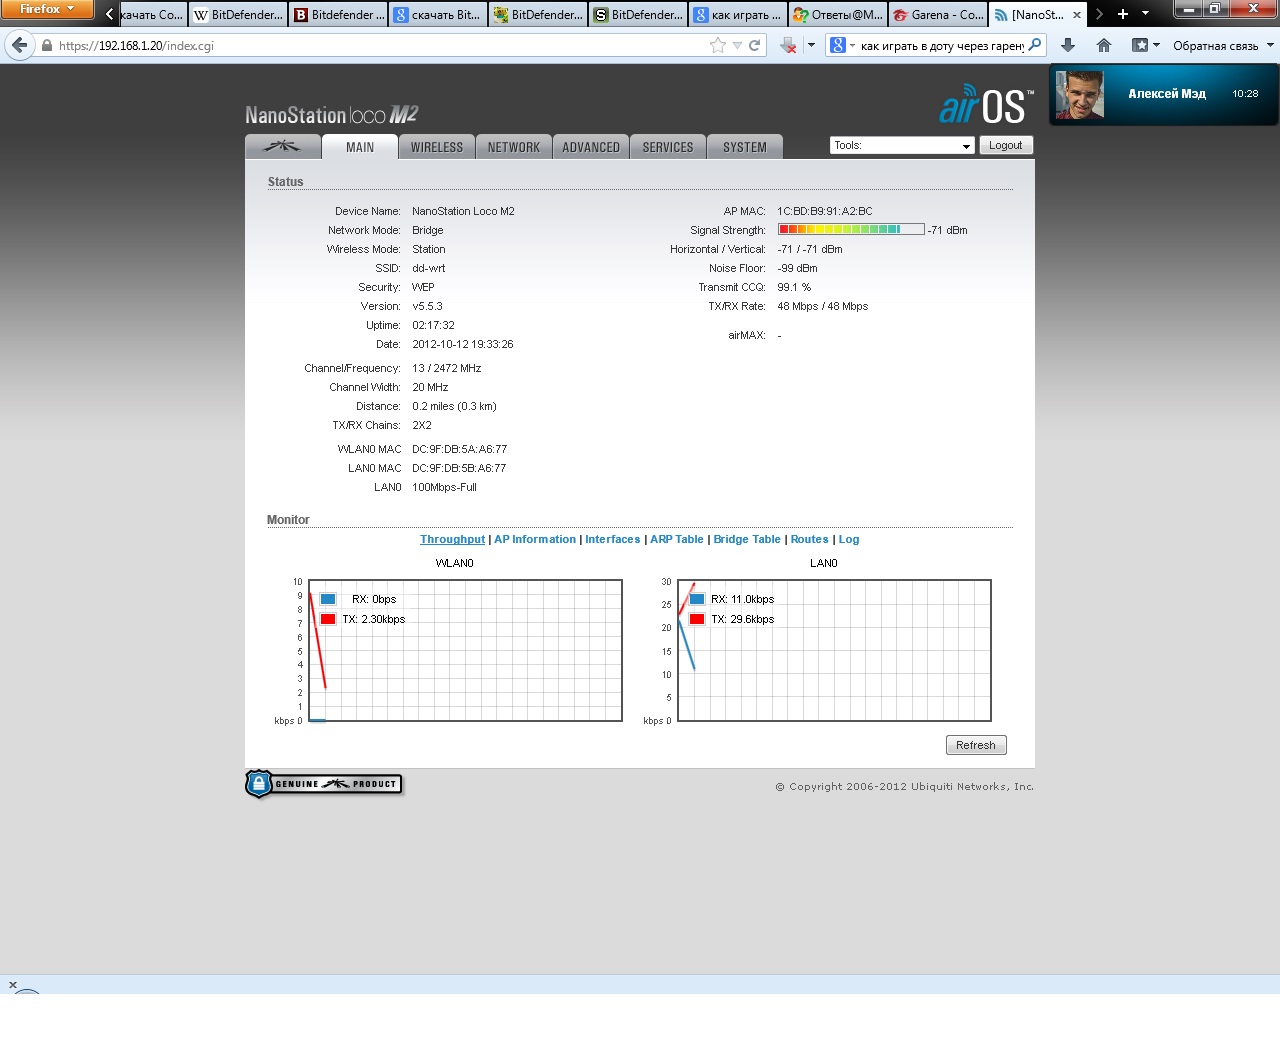Click the airOS logo
This screenshot has width=1280, height=1045.
click(x=985, y=105)
